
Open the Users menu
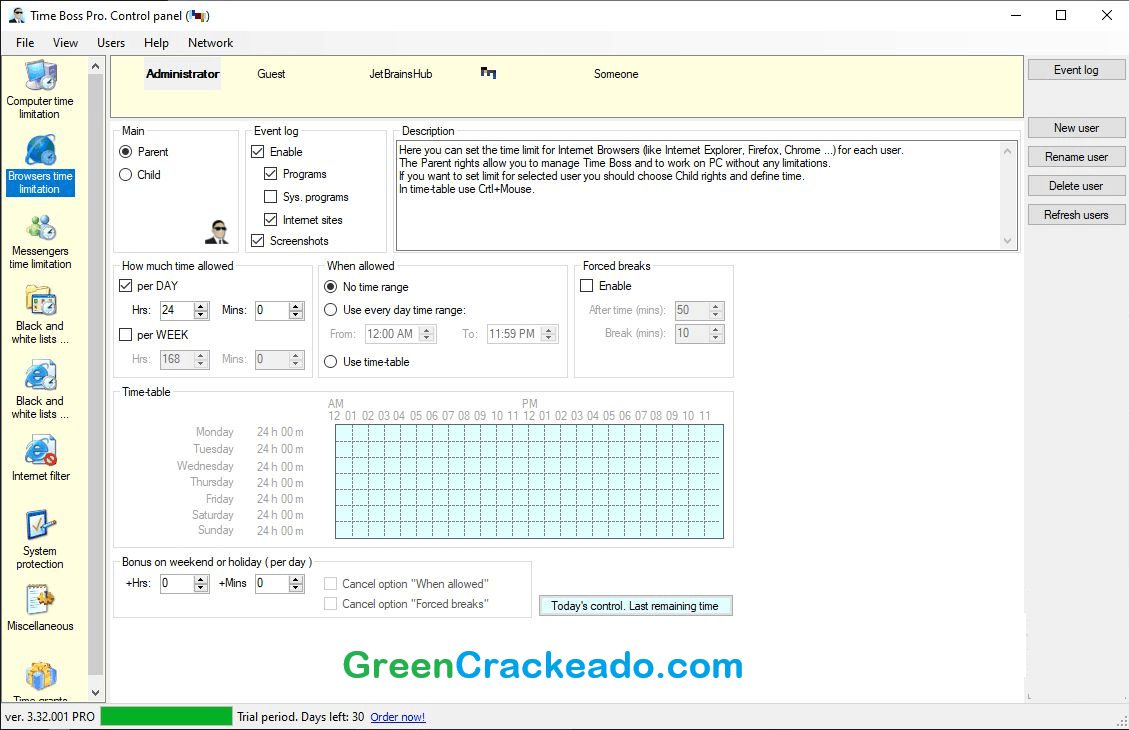(110, 42)
